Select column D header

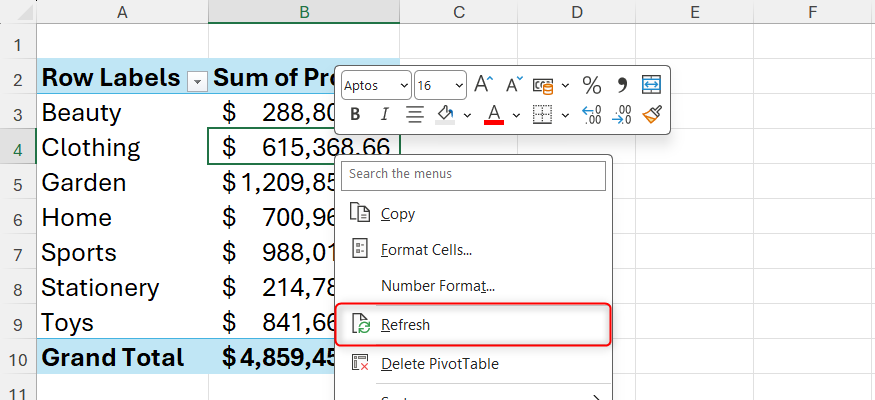576,12
